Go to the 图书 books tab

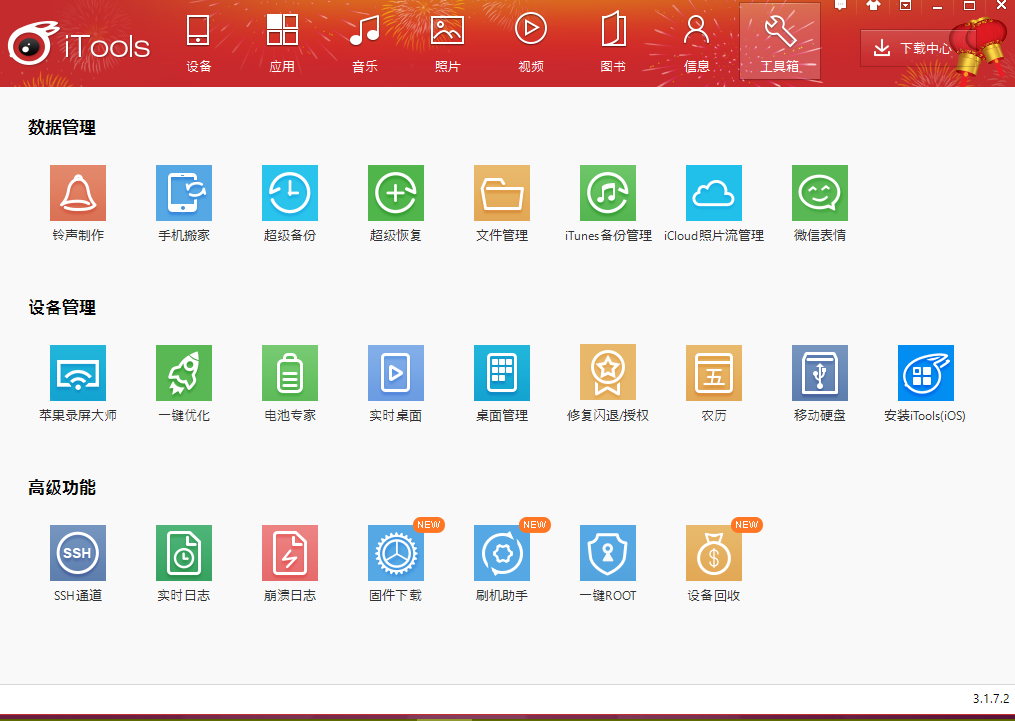614,43
